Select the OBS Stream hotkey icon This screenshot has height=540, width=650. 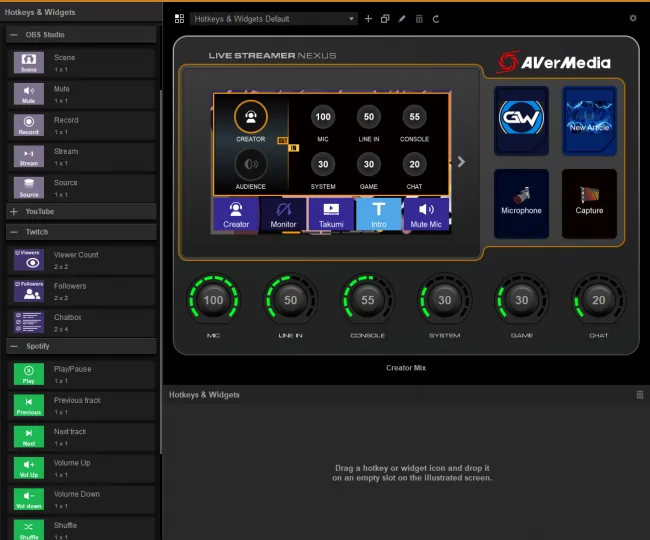point(29,156)
